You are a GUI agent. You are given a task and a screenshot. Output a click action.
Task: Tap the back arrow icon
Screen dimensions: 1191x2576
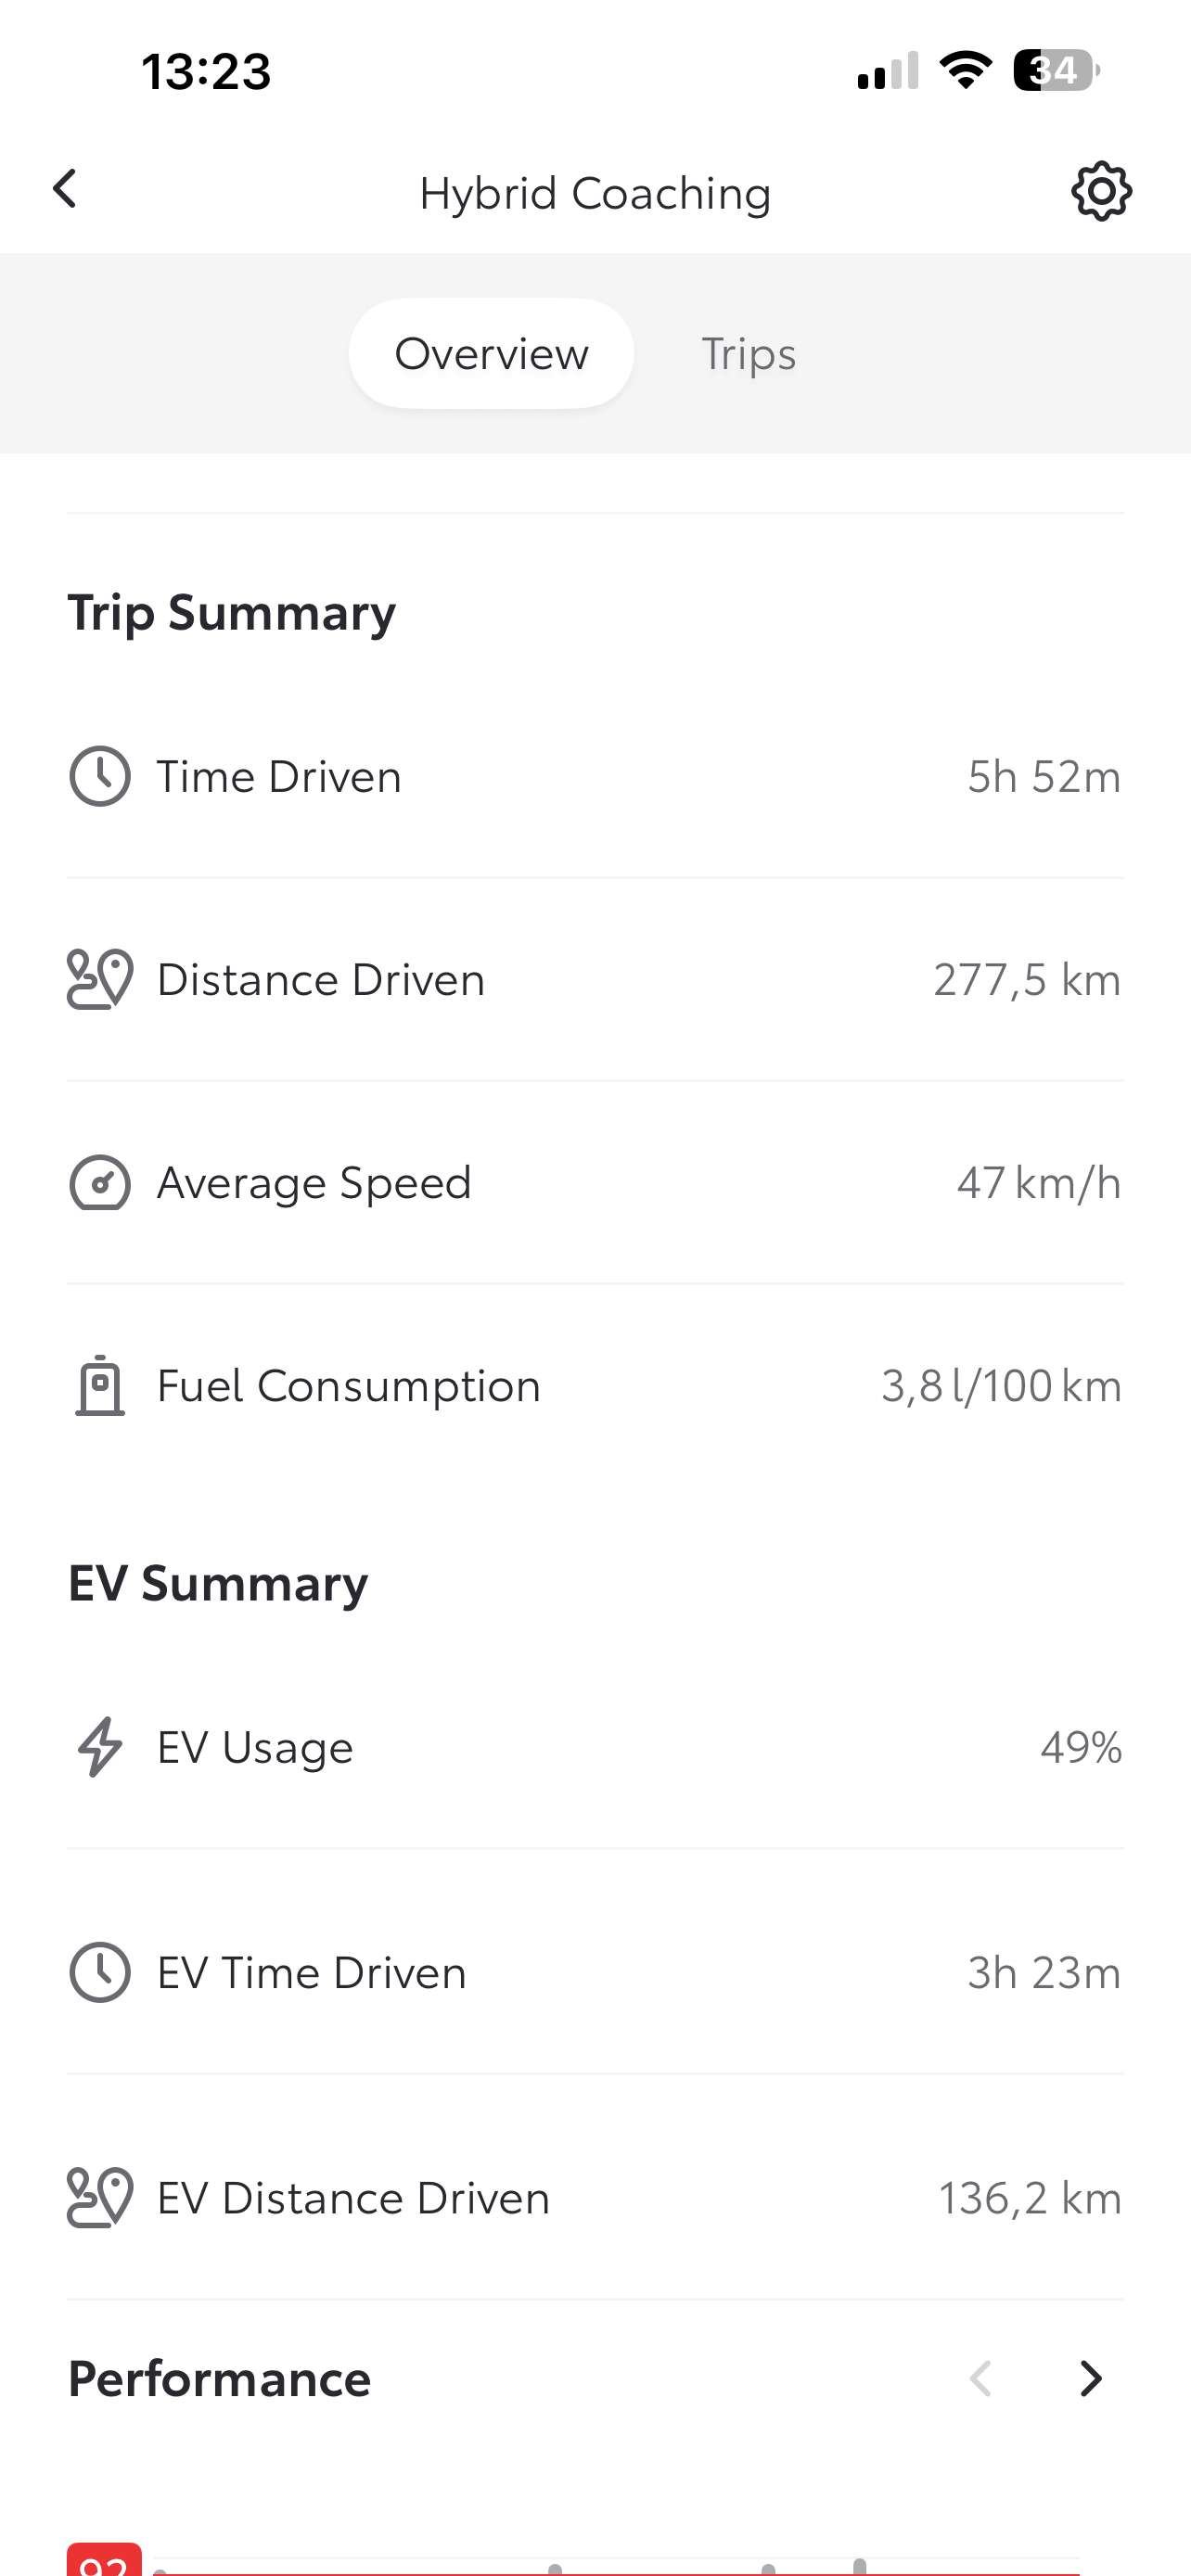coord(65,189)
